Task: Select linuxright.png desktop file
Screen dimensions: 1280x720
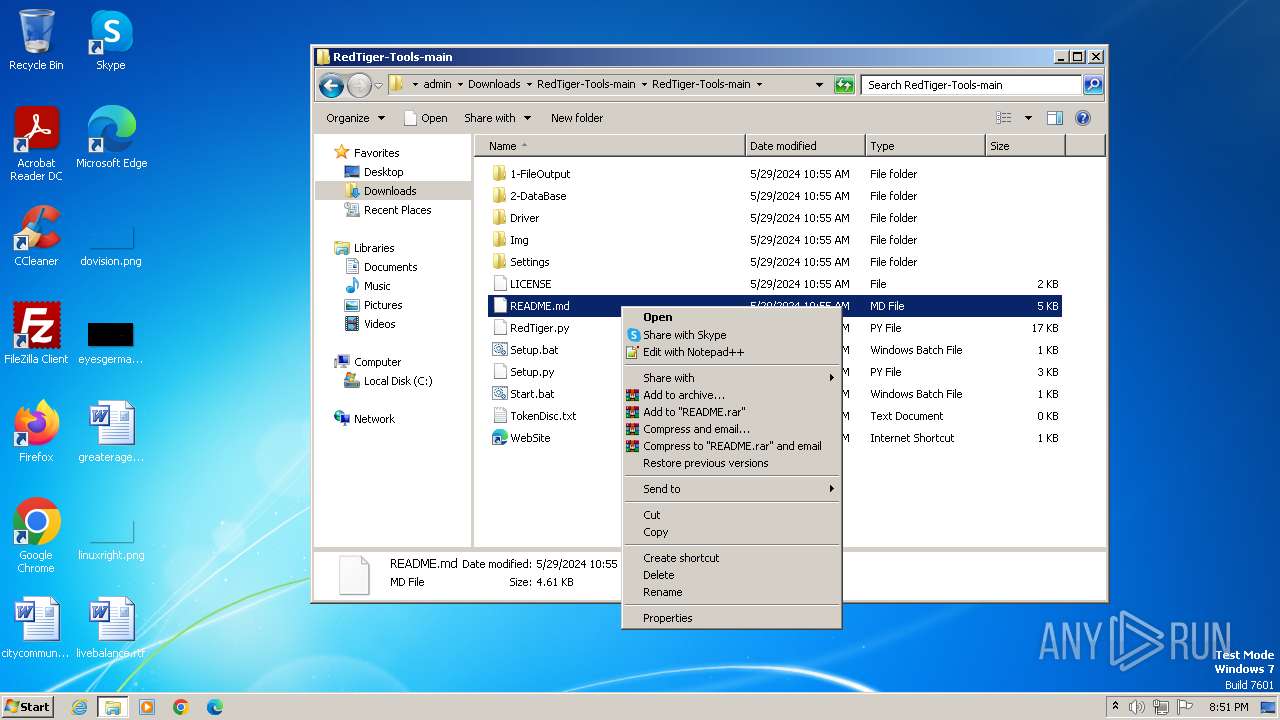Action: pos(111,540)
